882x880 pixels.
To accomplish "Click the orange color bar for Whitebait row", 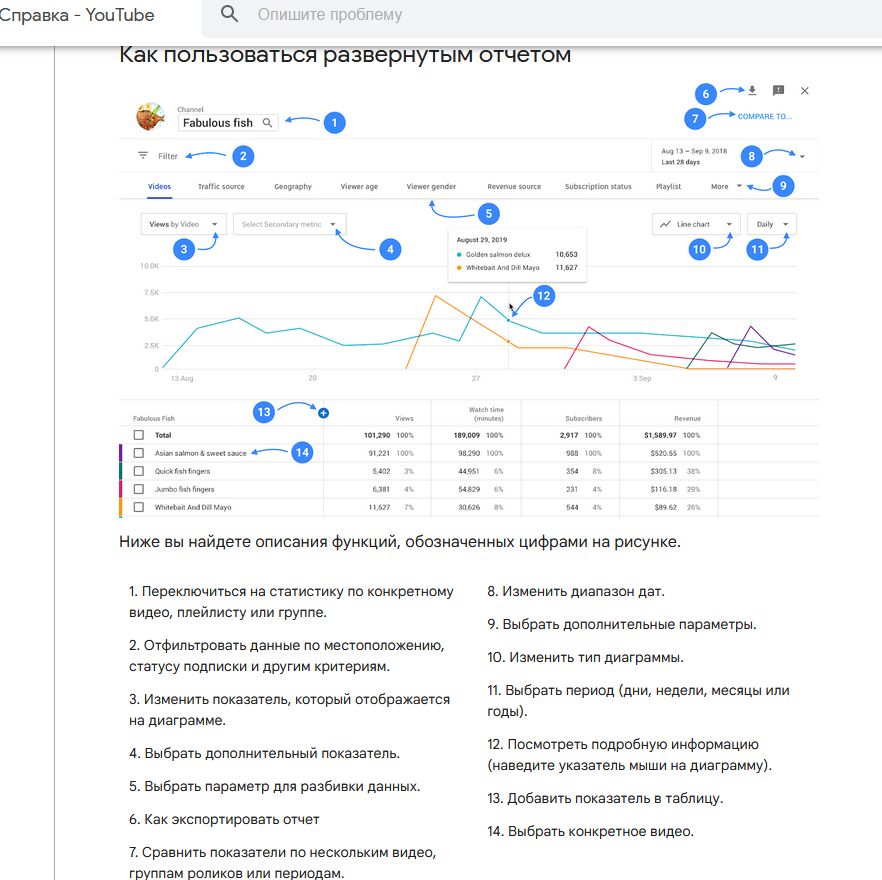I will coord(120,507).
